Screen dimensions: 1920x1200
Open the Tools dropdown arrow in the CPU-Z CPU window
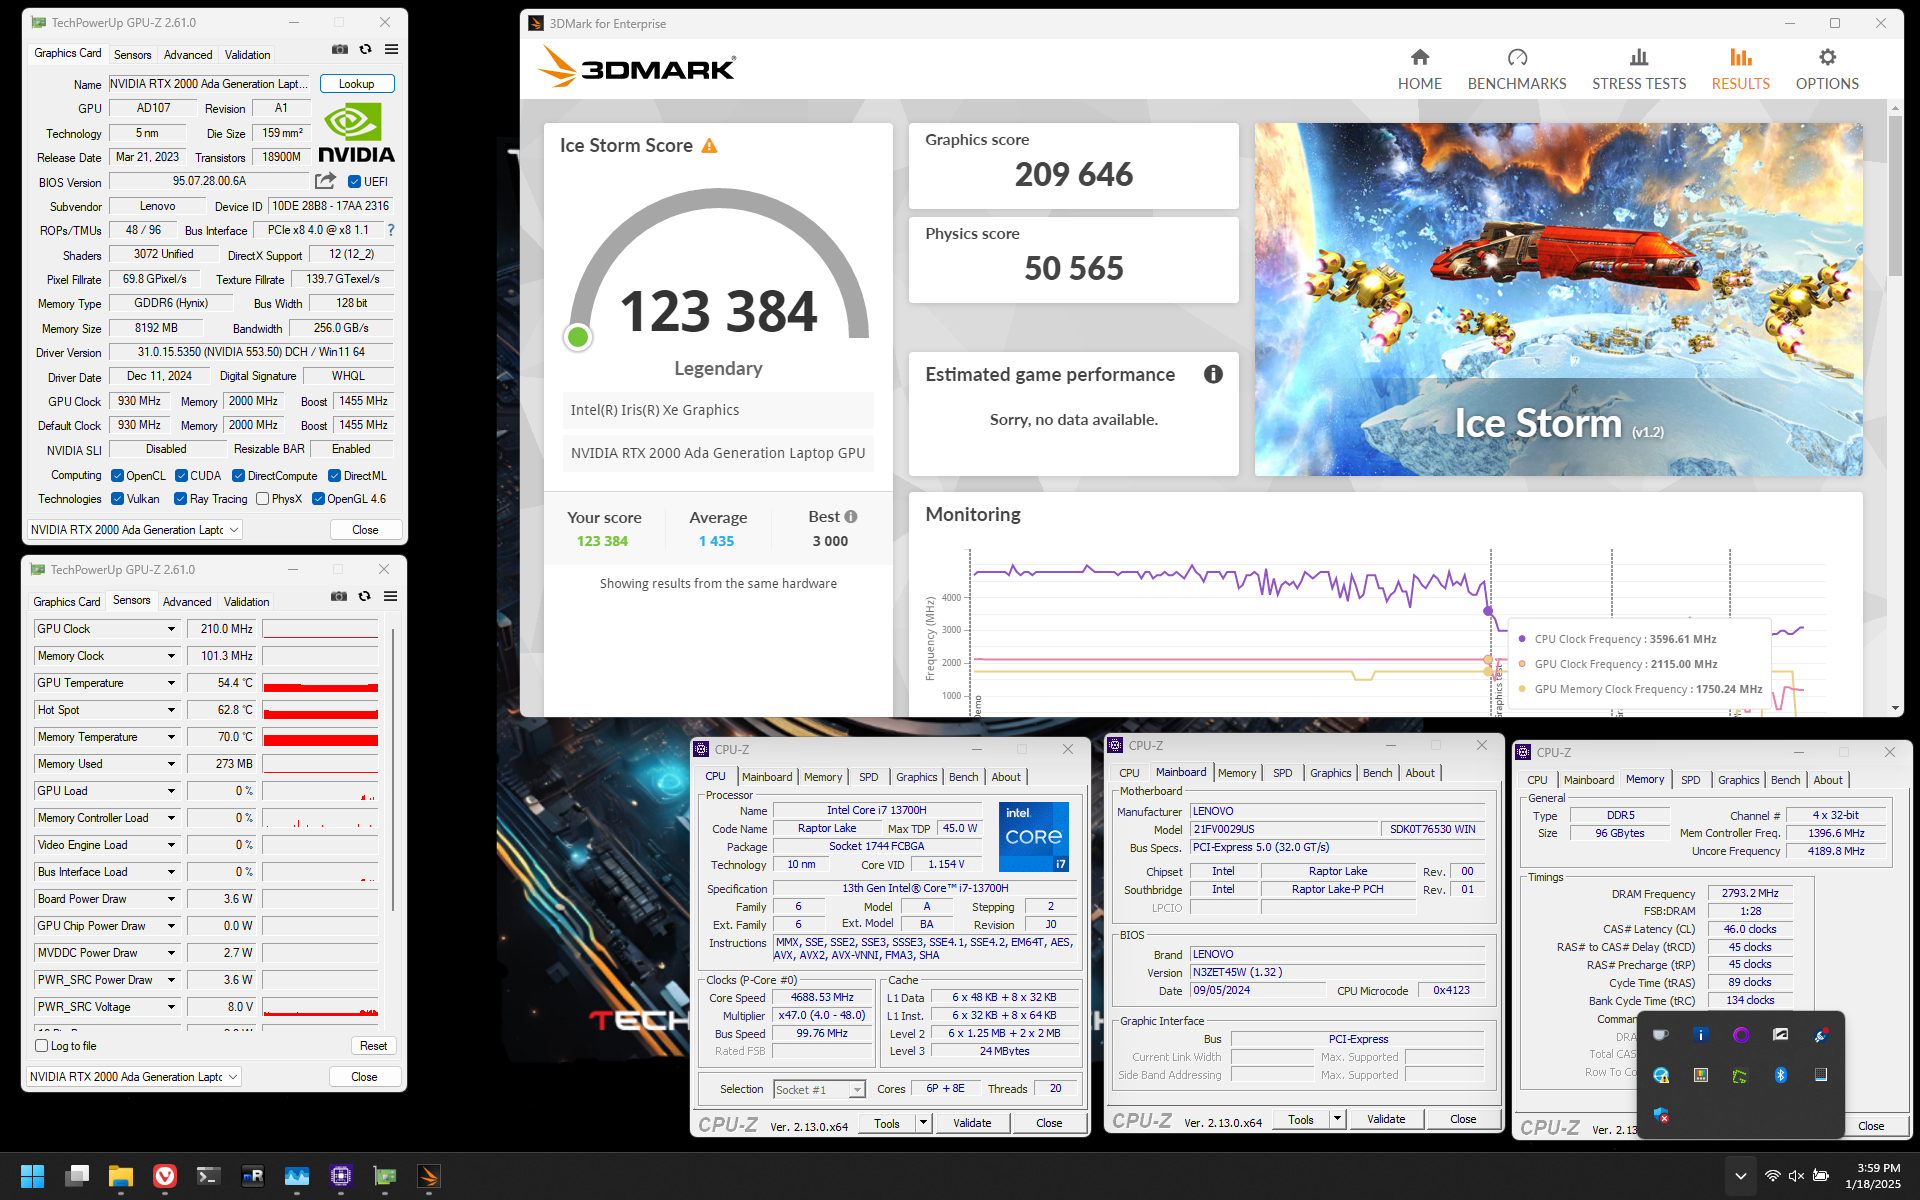924,1123
